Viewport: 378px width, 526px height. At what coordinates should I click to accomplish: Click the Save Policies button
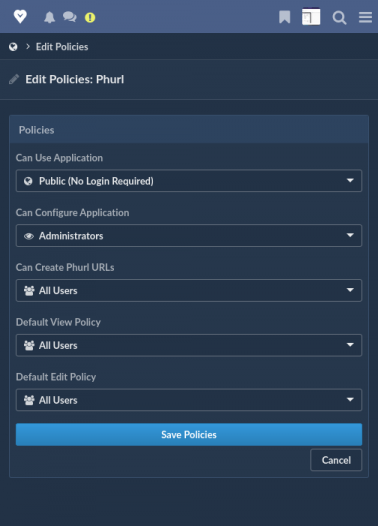(x=189, y=434)
